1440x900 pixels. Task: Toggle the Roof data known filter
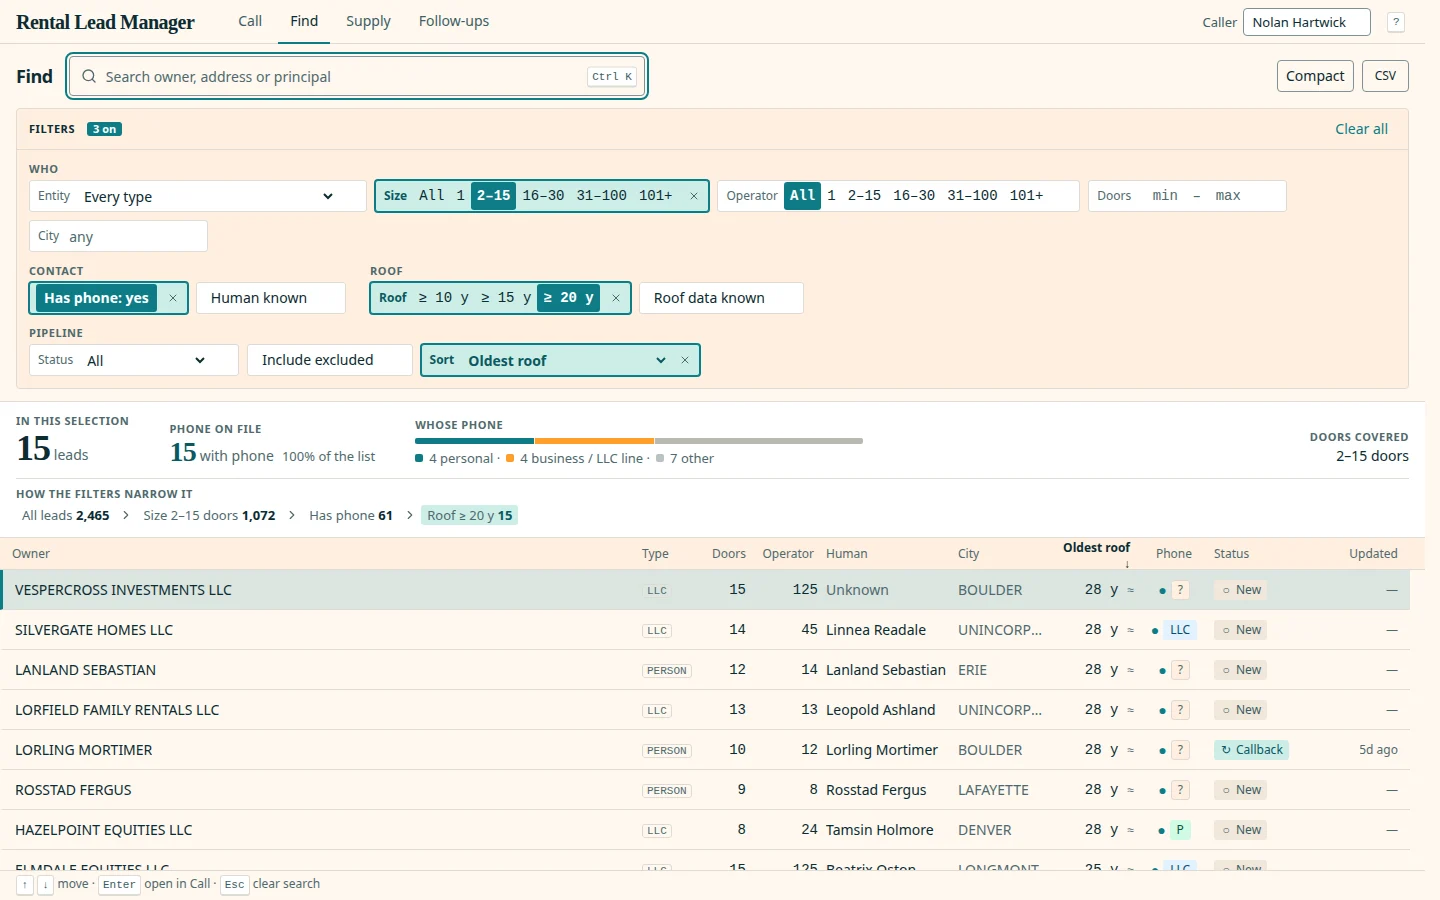click(x=721, y=298)
